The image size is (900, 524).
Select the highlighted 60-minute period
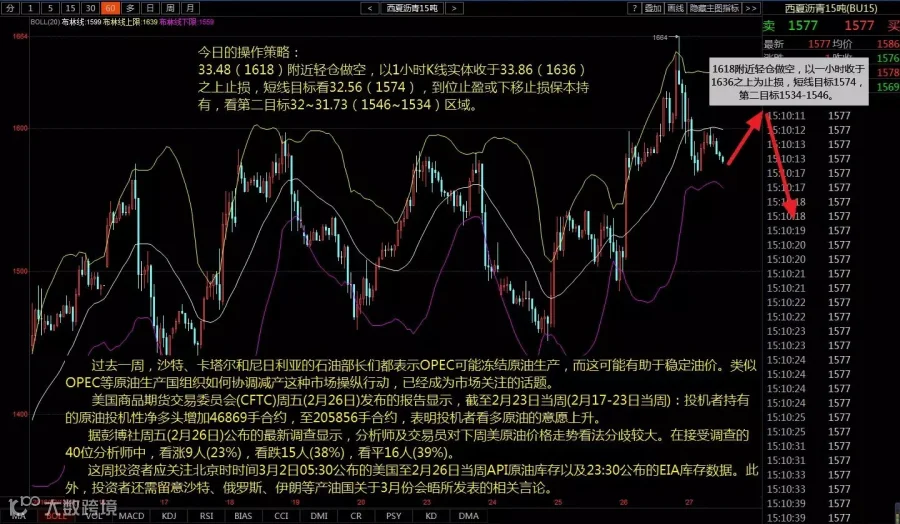(110, 8)
